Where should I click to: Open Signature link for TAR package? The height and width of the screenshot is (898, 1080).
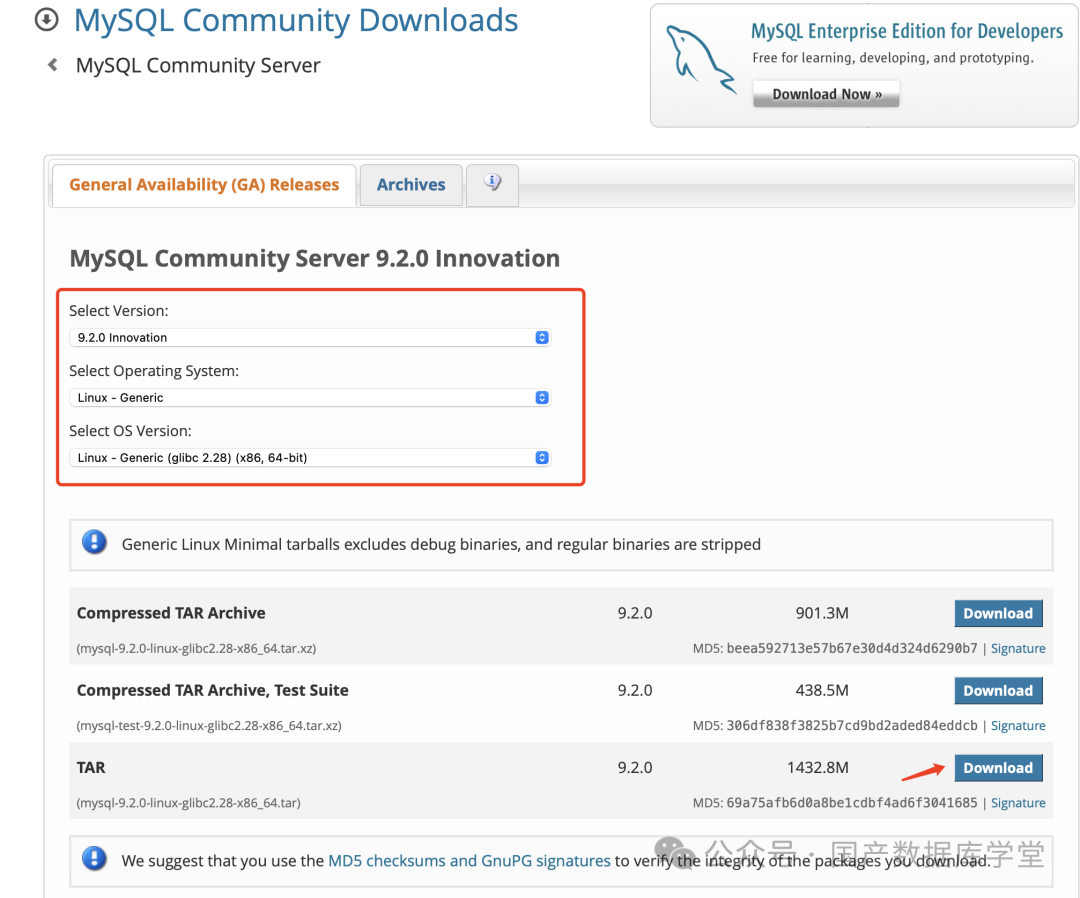(1018, 802)
